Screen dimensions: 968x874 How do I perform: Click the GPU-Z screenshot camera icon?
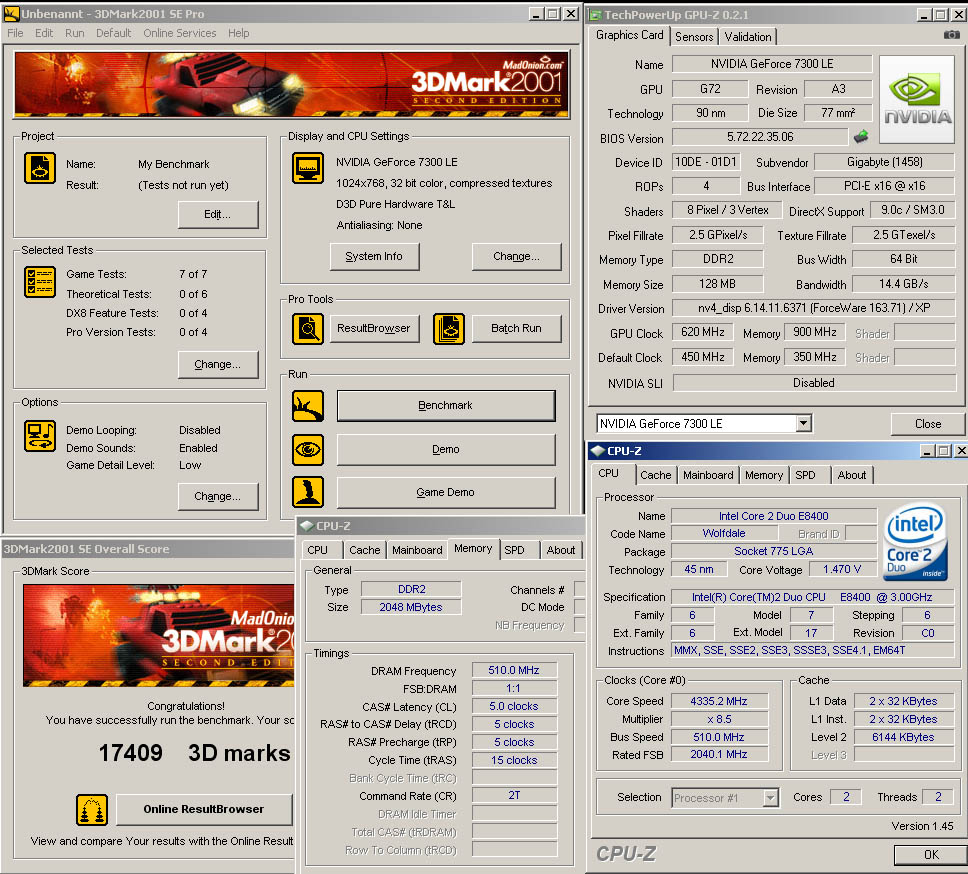(951, 35)
